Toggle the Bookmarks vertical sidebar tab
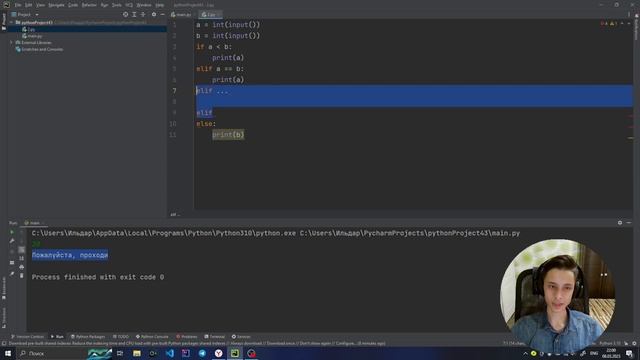The width and height of the screenshot is (640, 360). (x=4, y=288)
